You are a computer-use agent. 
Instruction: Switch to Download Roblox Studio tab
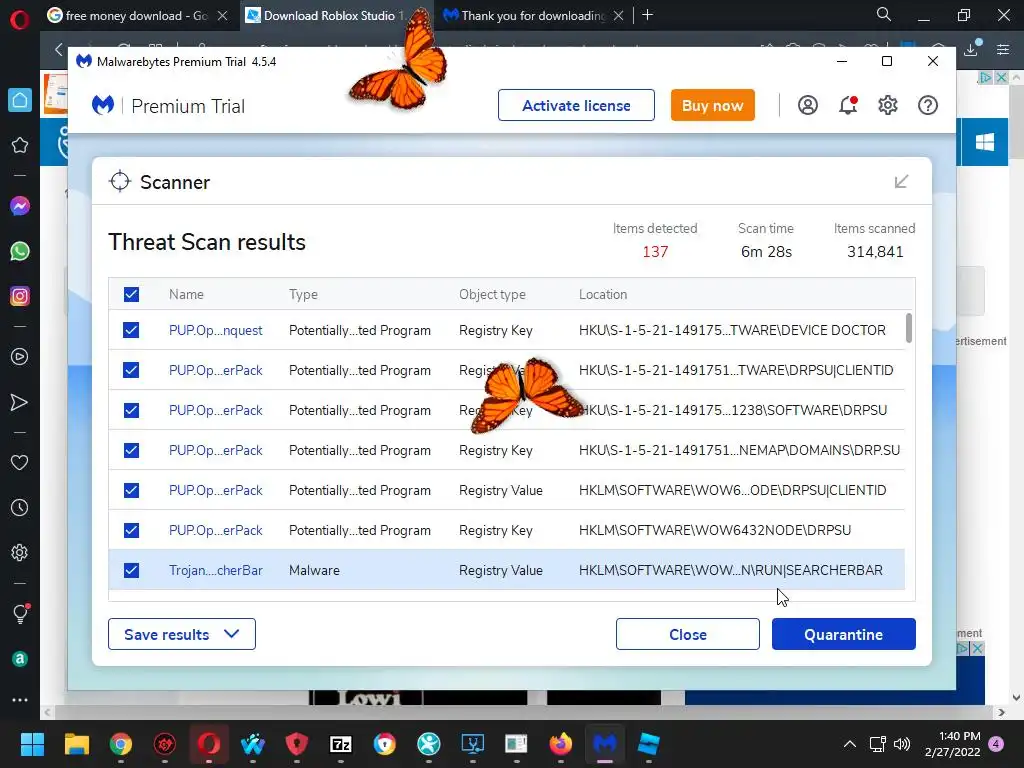click(x=331, y=15)
